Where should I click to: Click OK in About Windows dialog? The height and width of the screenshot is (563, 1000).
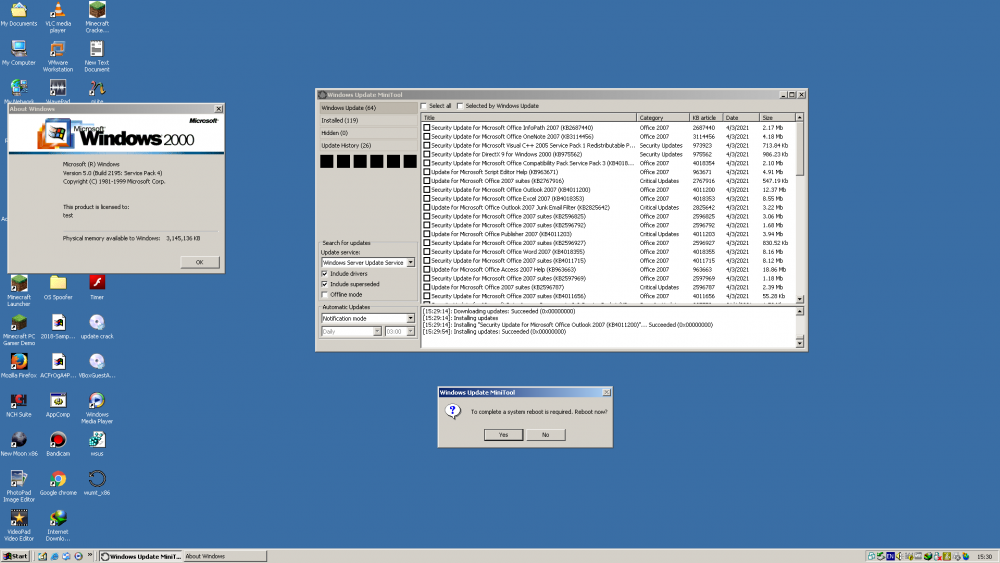pyautogui.click(x=200, y=262)
